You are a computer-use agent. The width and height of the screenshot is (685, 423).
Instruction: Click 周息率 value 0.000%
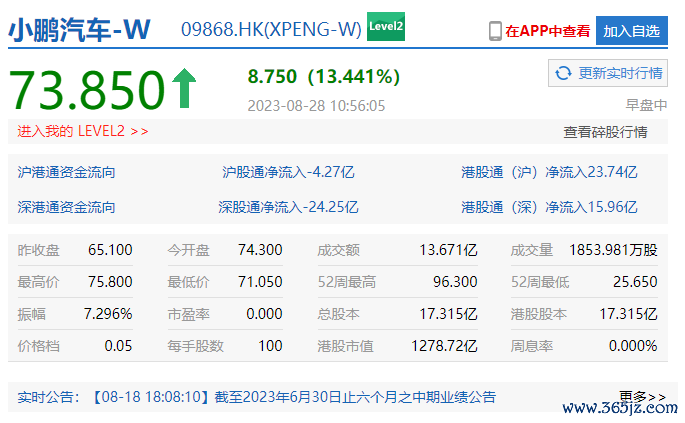pyautogui.click(x=633, y=346)
